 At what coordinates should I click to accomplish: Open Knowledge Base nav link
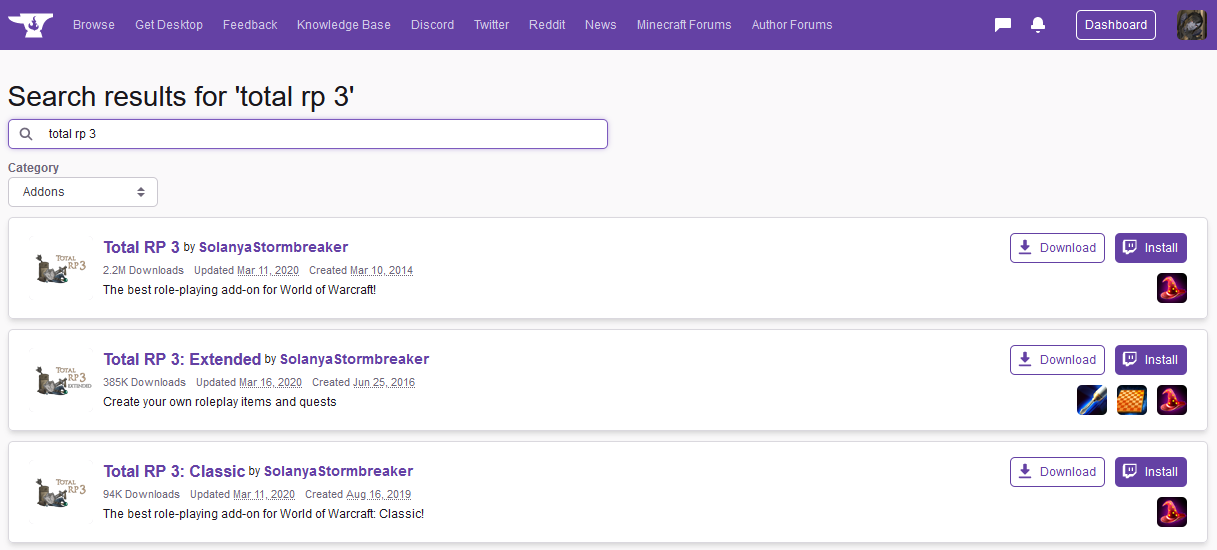344,25
